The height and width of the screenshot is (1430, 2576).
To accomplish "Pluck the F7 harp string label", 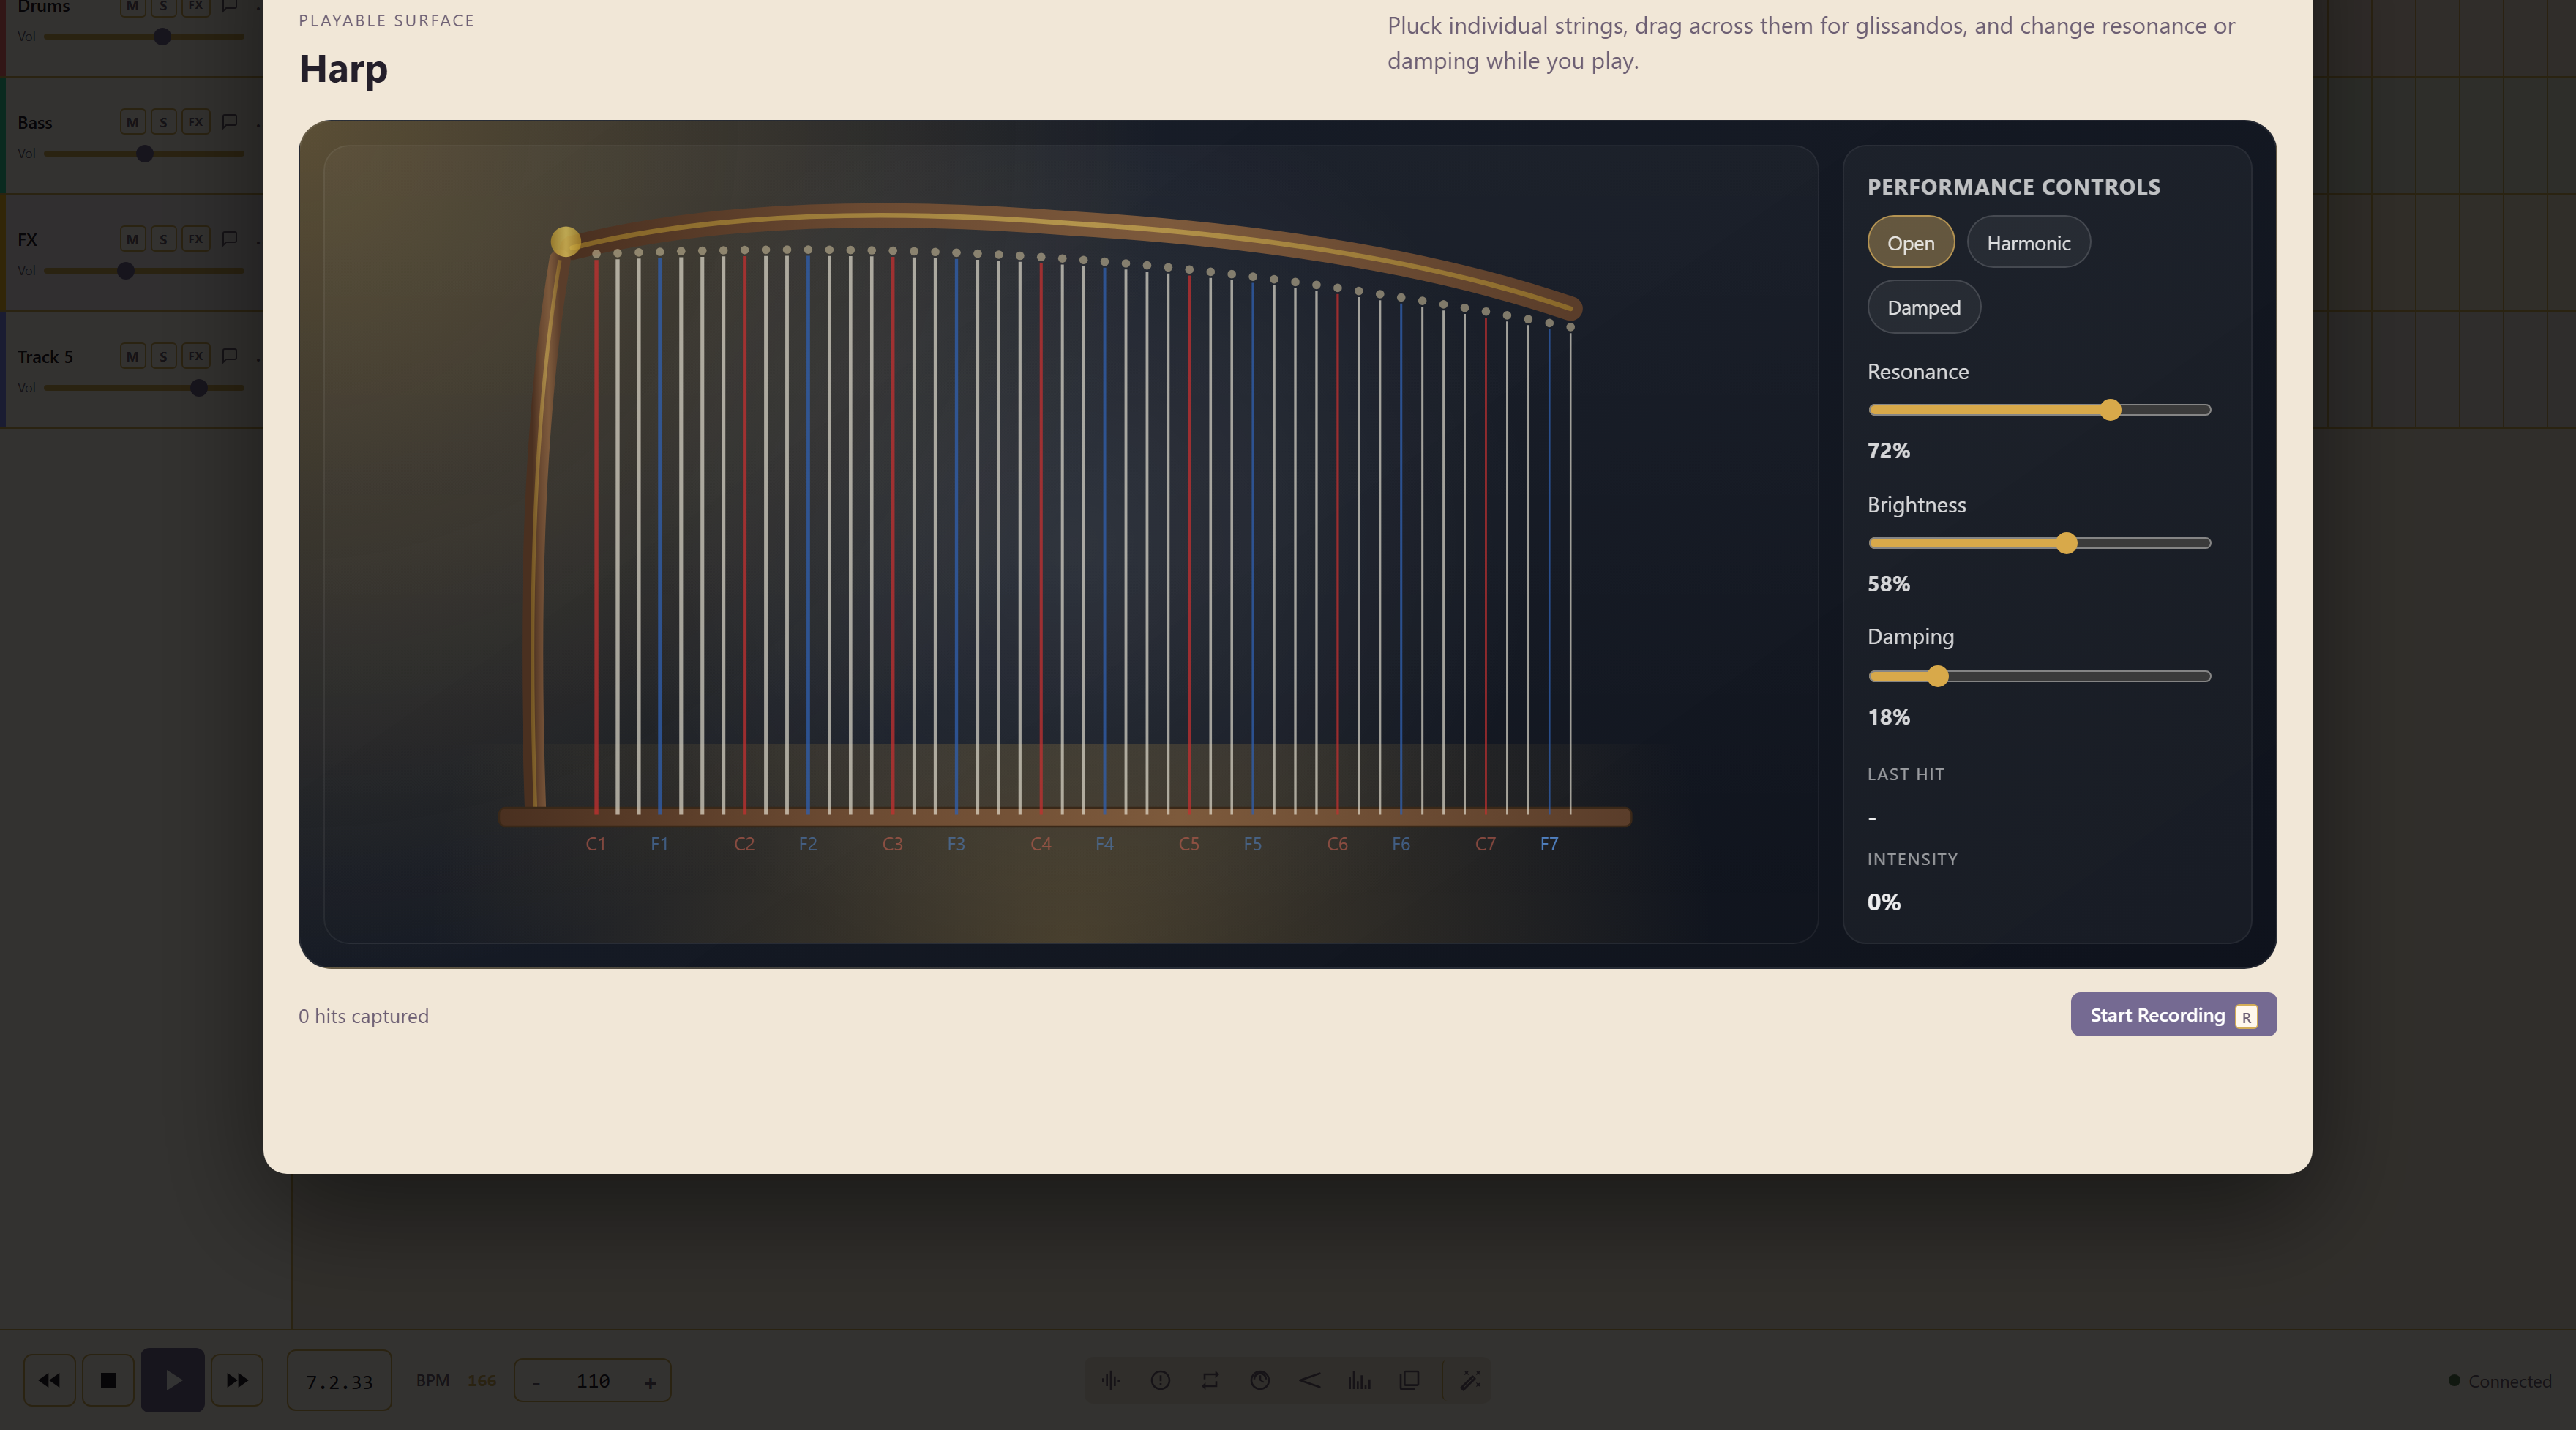I will coord(1549,844).
